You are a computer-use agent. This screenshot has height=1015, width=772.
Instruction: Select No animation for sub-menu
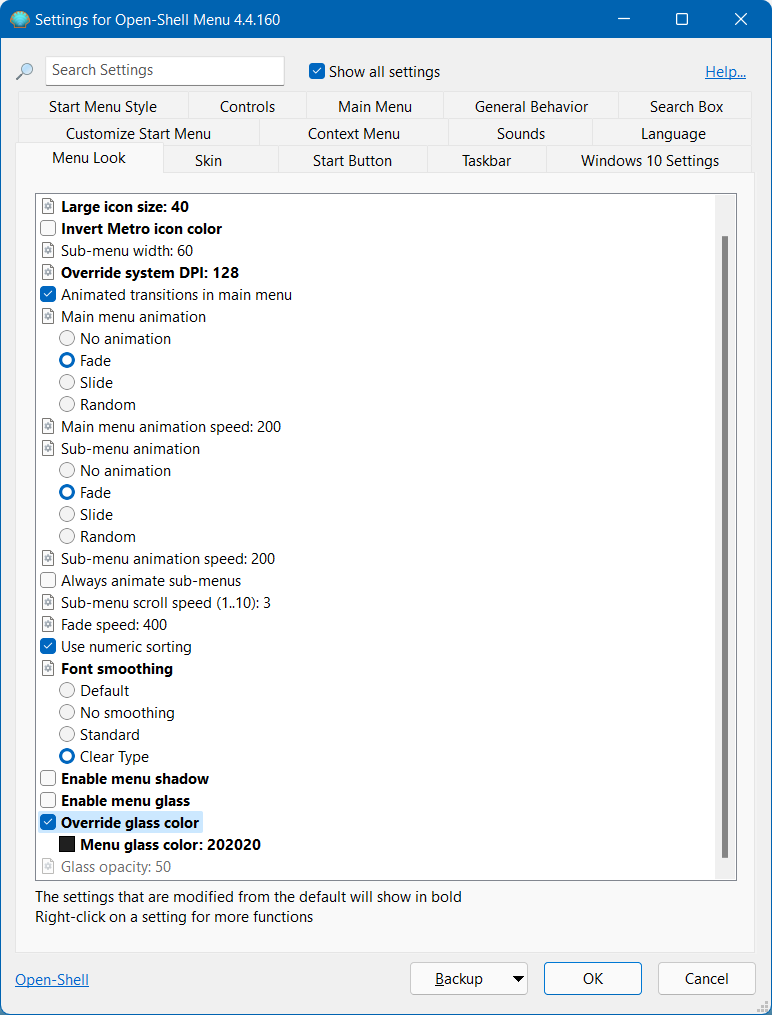67,471
